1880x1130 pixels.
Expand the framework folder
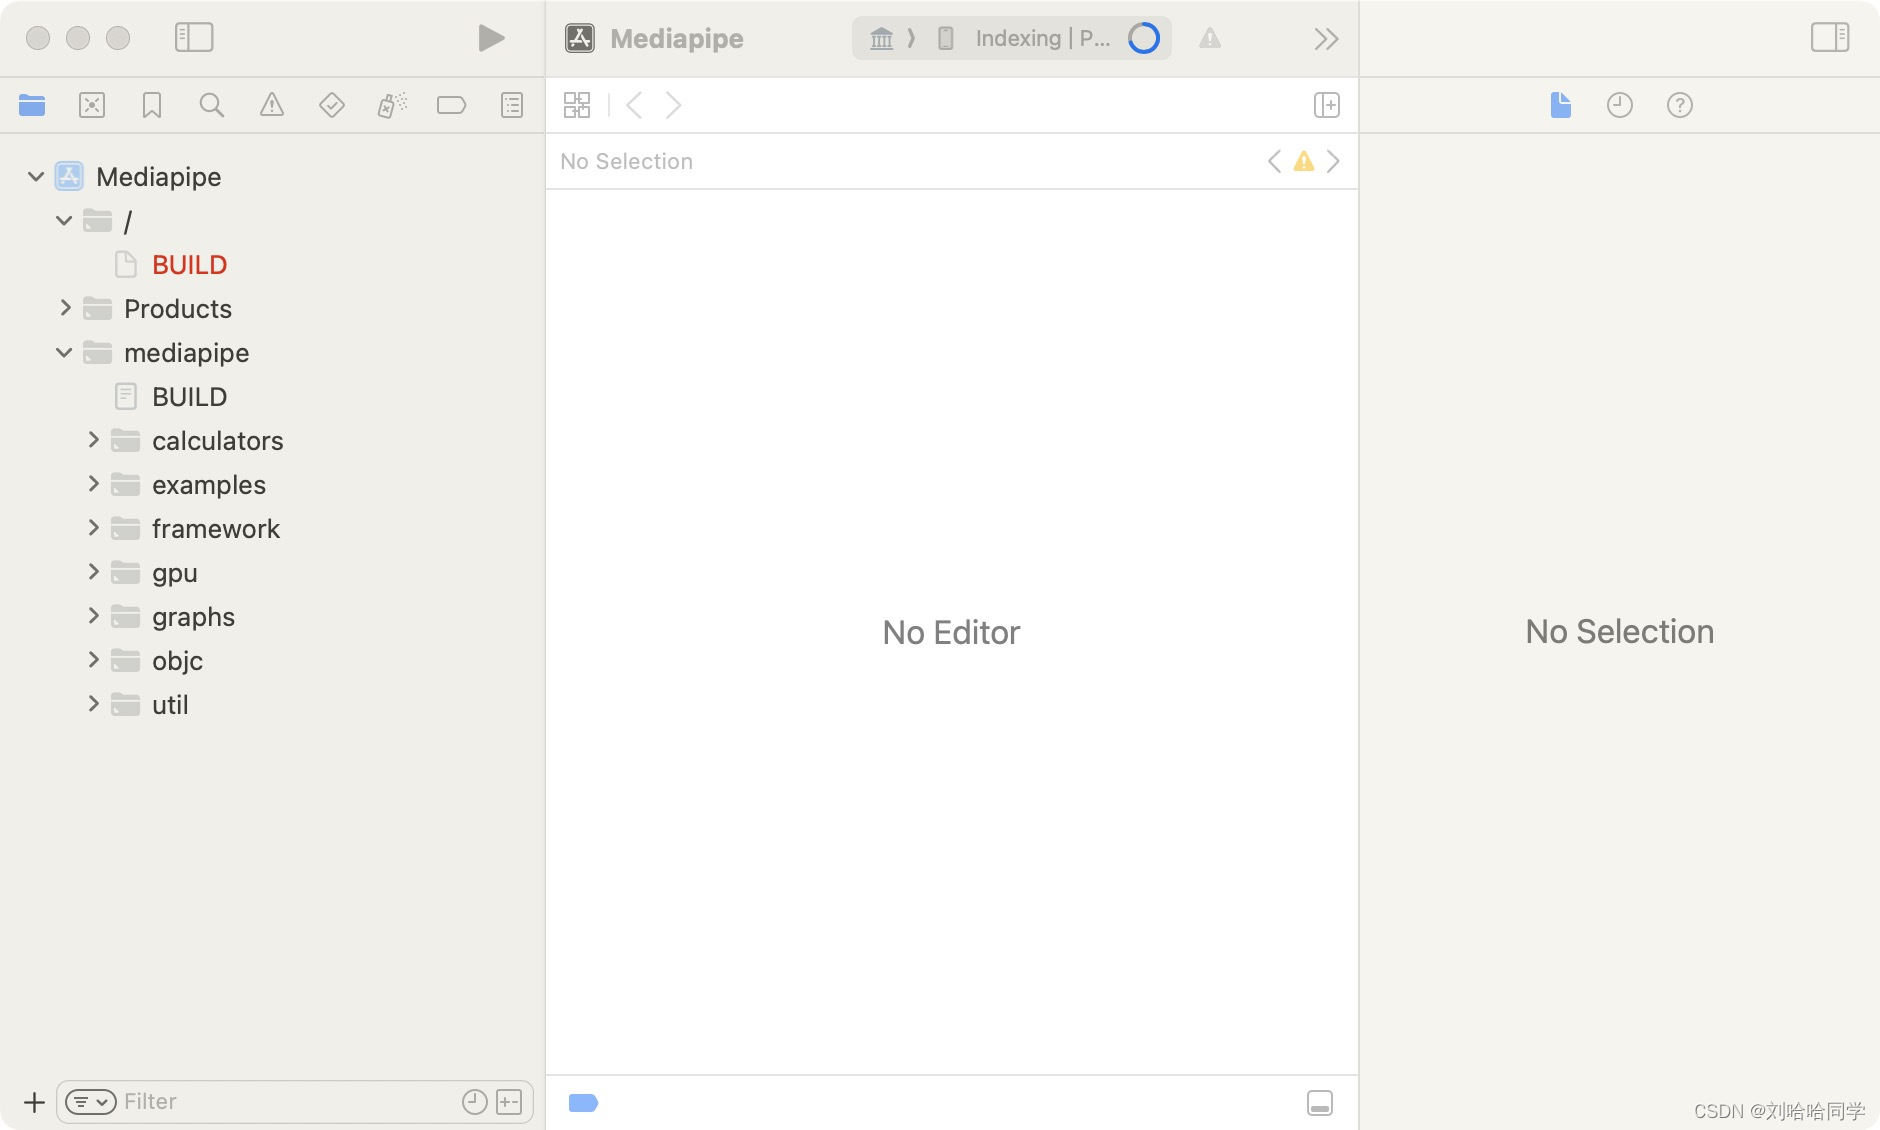(93, 528)
